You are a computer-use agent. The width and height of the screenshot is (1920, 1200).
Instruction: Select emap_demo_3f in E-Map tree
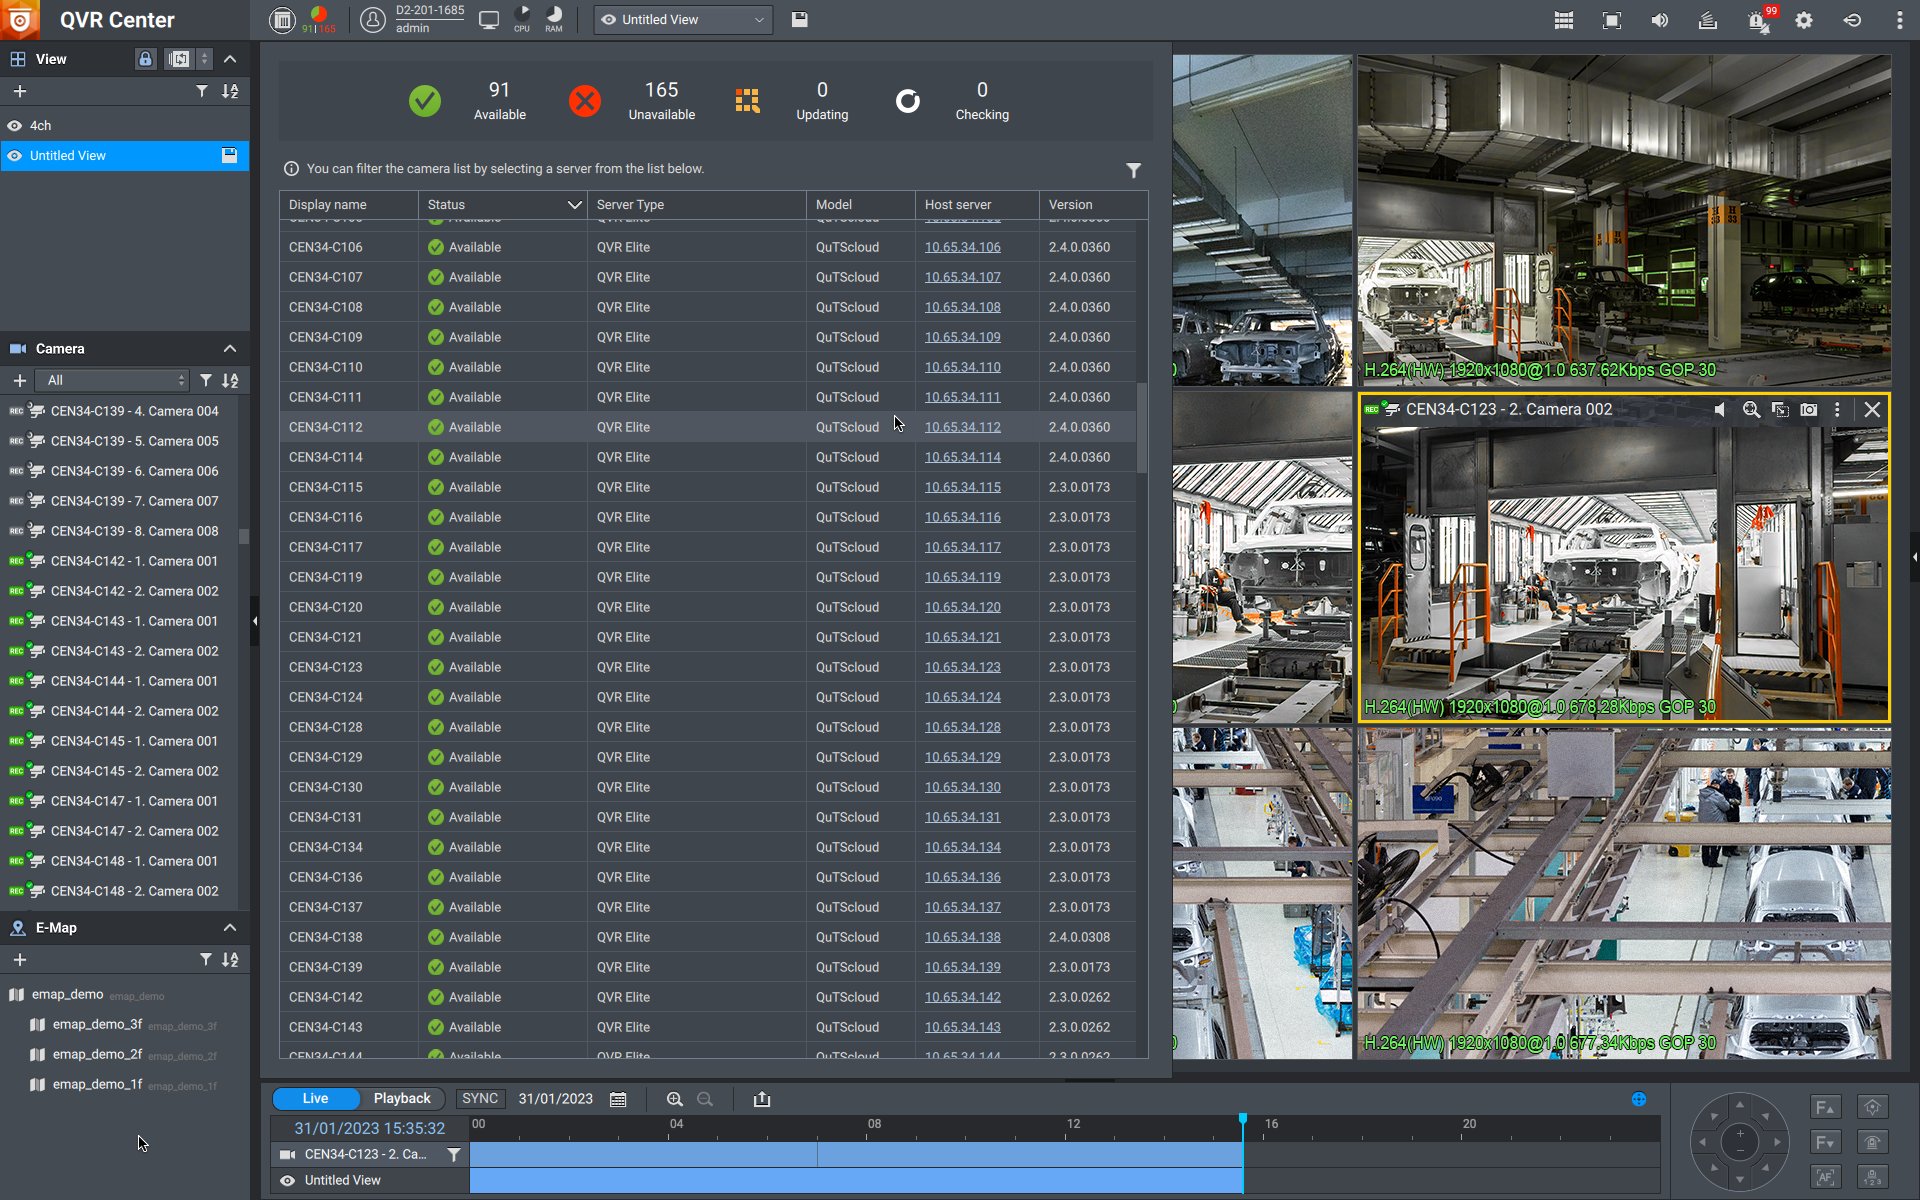(98, 1024)
